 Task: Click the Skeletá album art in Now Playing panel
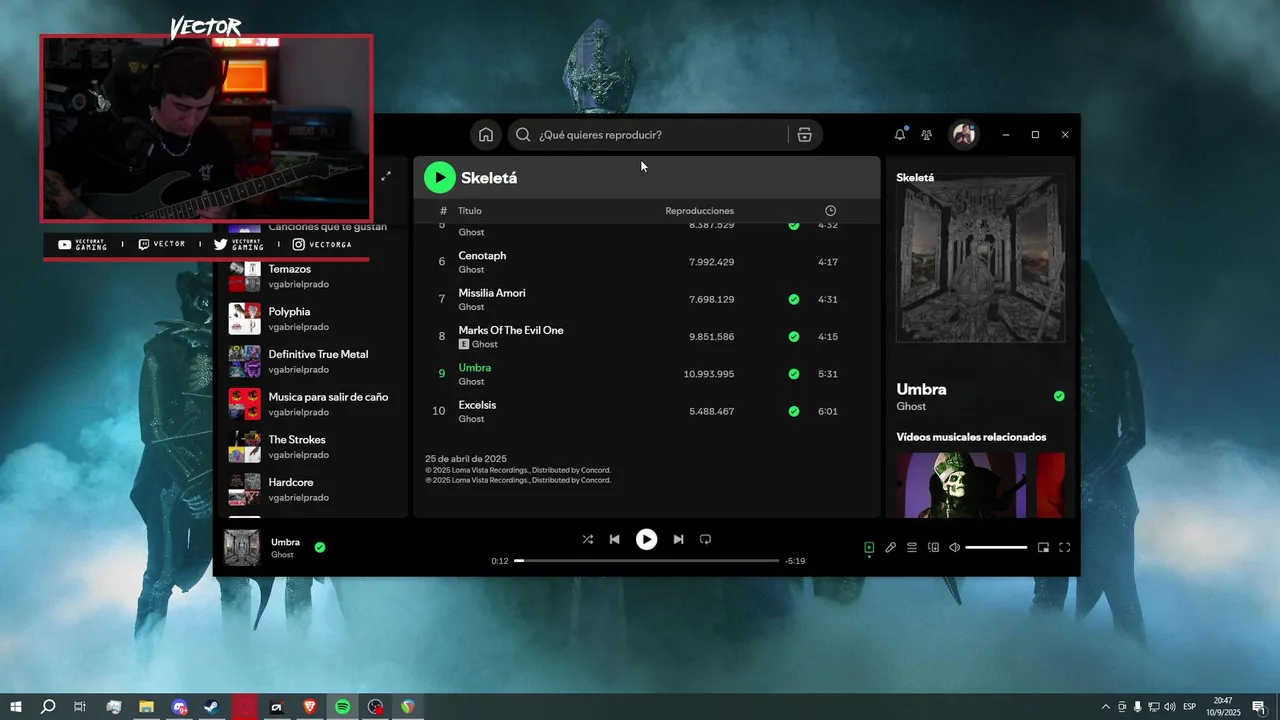pyautogui.click(x=980, y=259)
